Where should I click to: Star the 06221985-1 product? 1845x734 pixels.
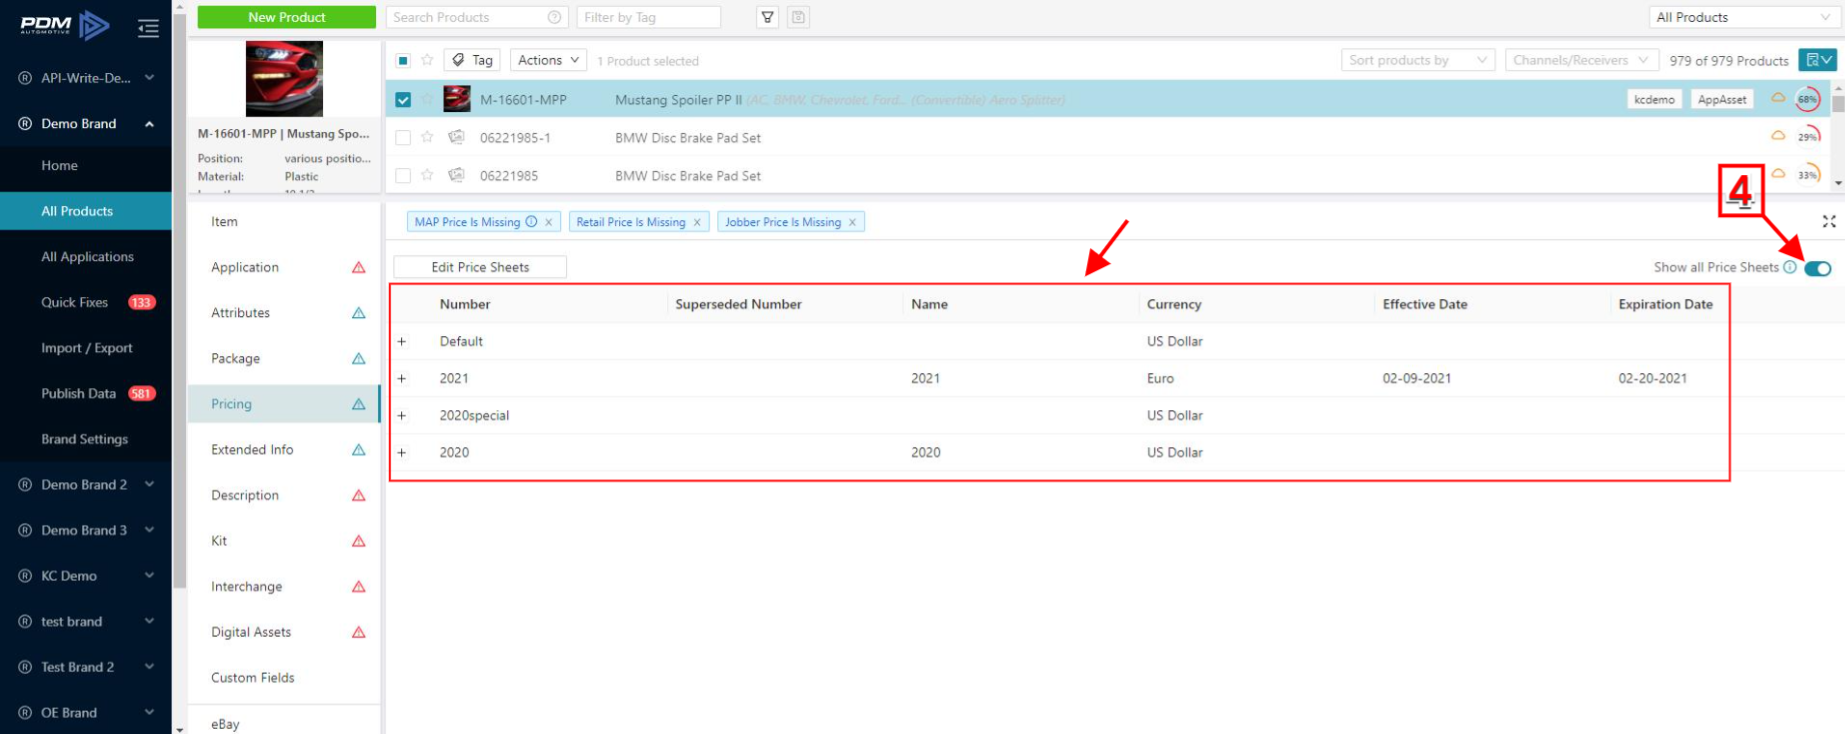(427, 137)
